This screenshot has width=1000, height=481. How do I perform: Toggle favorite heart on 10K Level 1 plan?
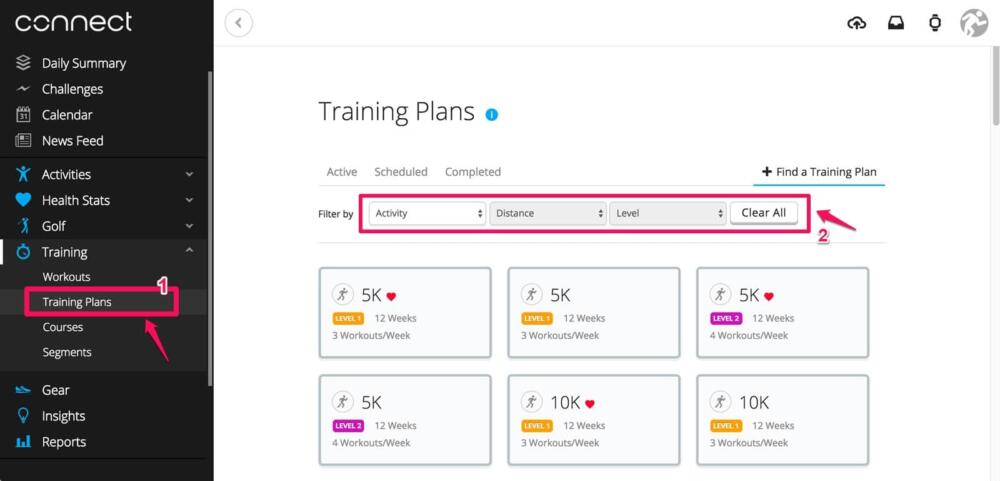pos(590,404)
